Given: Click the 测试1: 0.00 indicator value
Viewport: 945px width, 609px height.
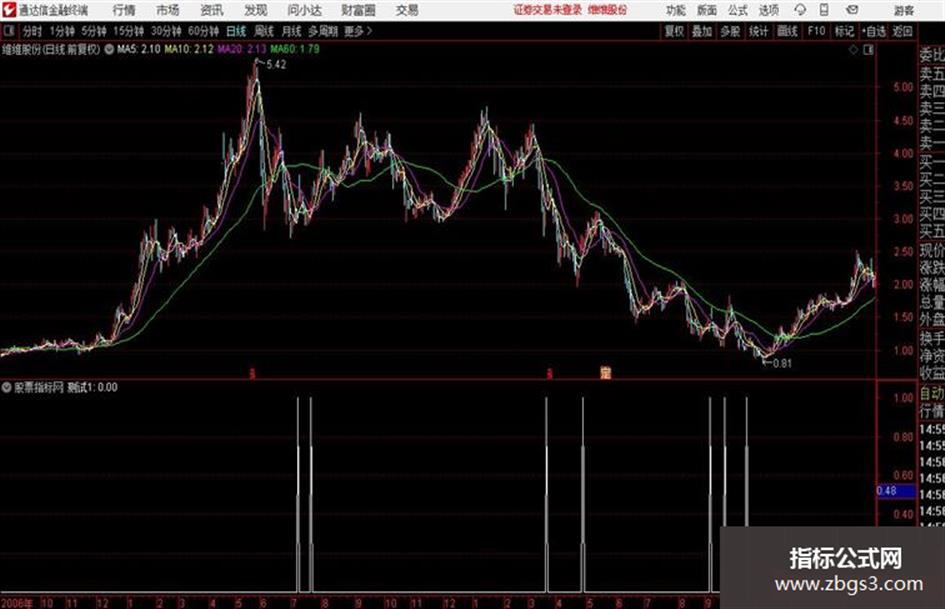Looking at the screenshot, I should [x=92, y=387].
